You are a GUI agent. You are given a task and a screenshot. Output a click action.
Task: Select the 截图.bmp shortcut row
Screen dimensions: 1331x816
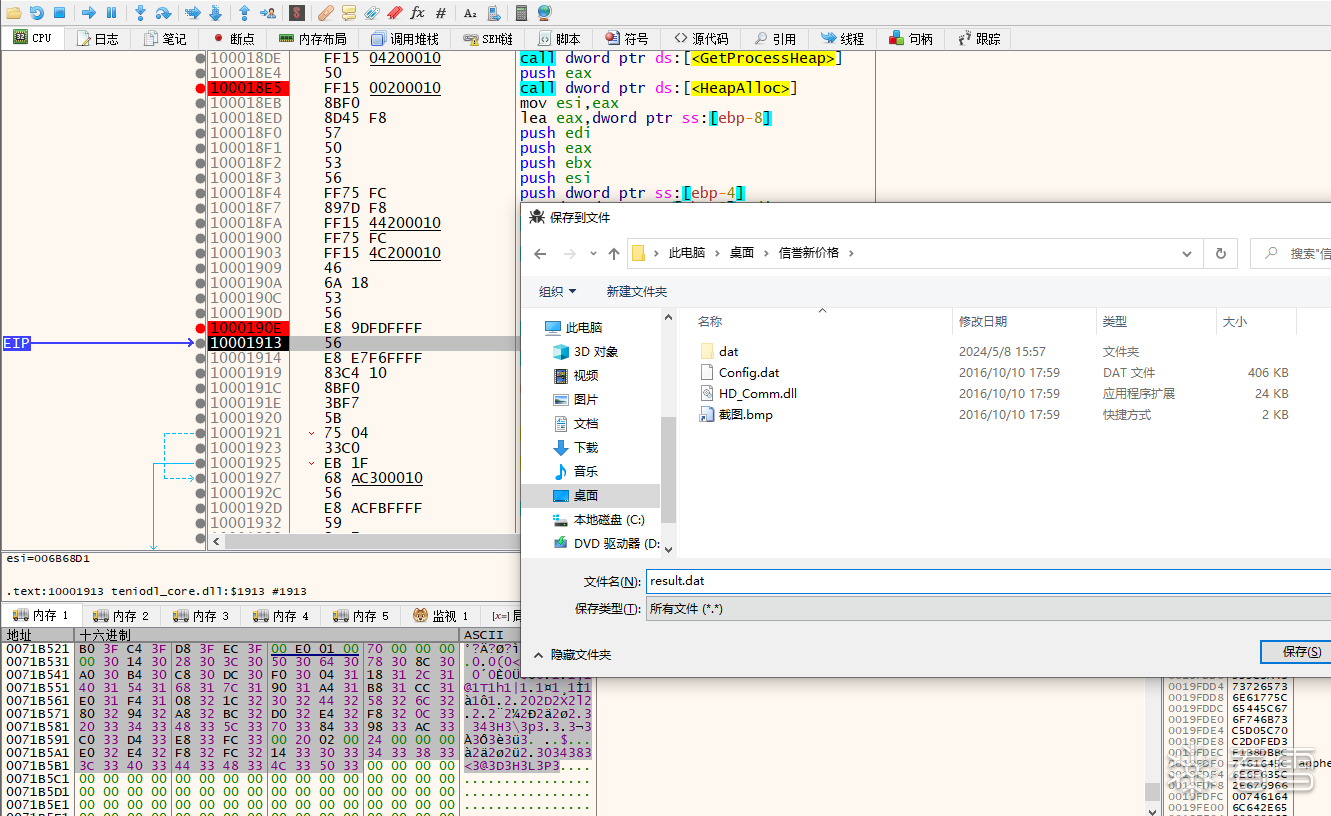tap(996, 414)
